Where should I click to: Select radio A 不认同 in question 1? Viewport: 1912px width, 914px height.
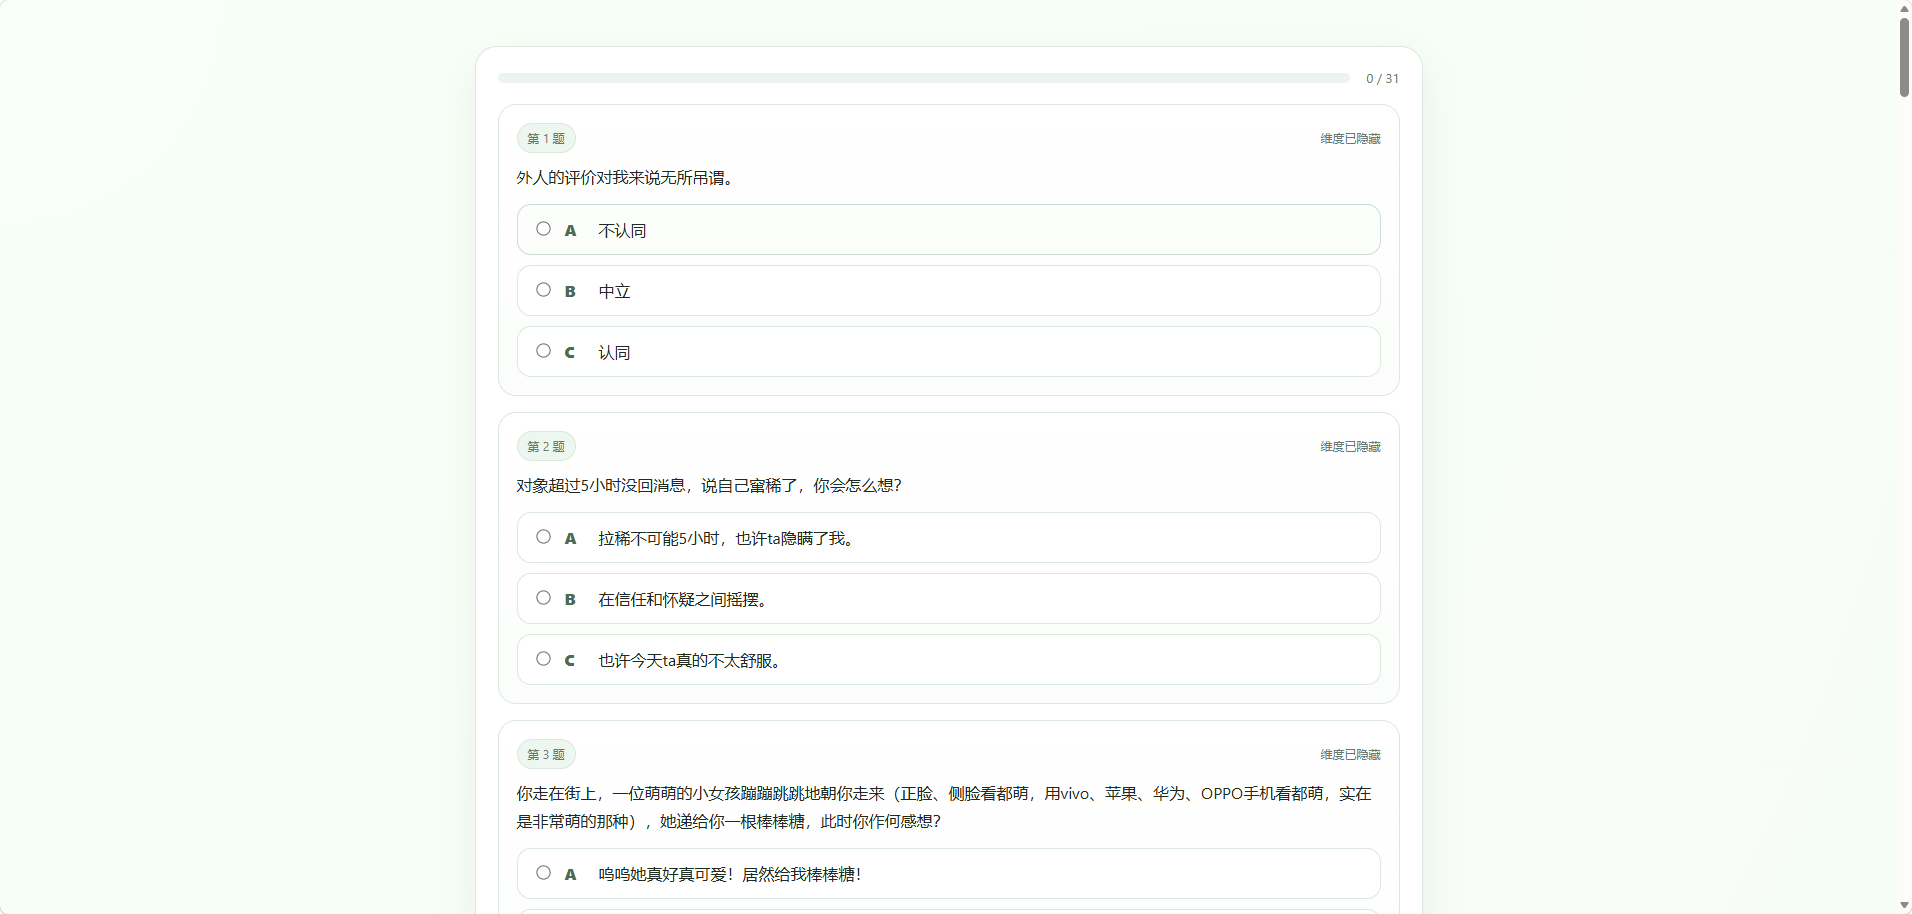(543, 229)
